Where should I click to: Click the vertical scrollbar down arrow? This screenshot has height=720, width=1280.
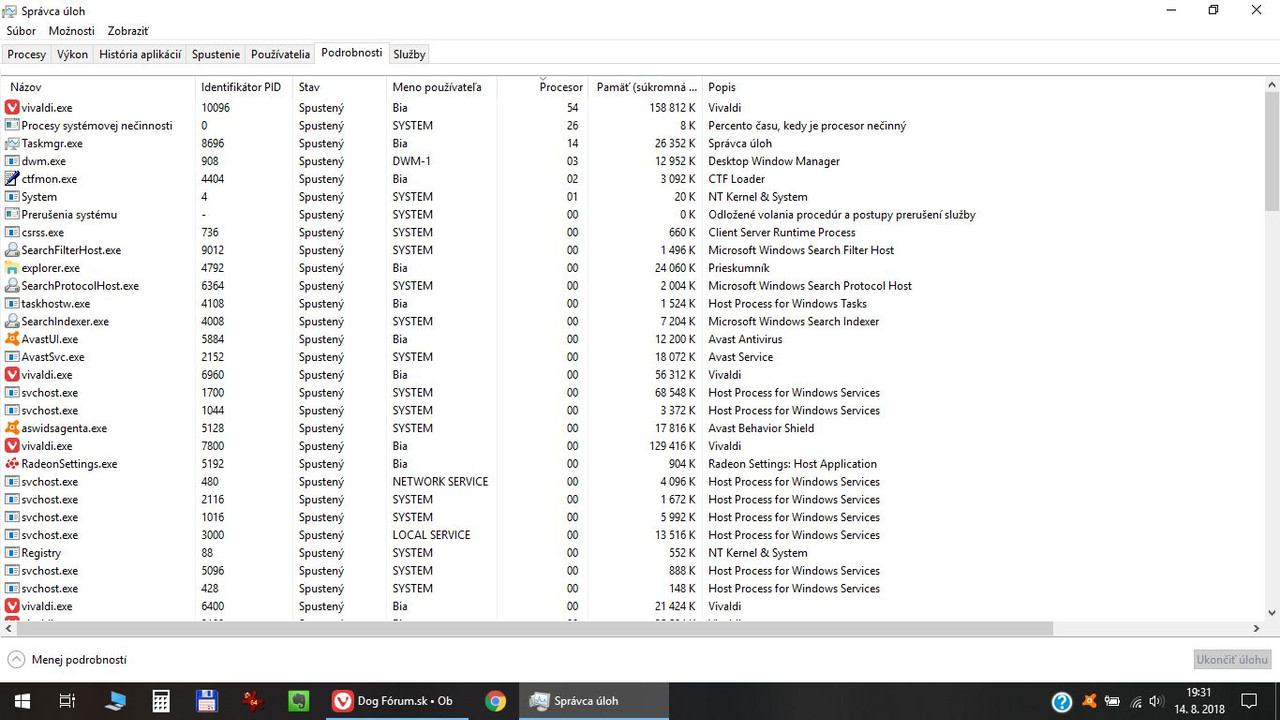[1272, 612]
